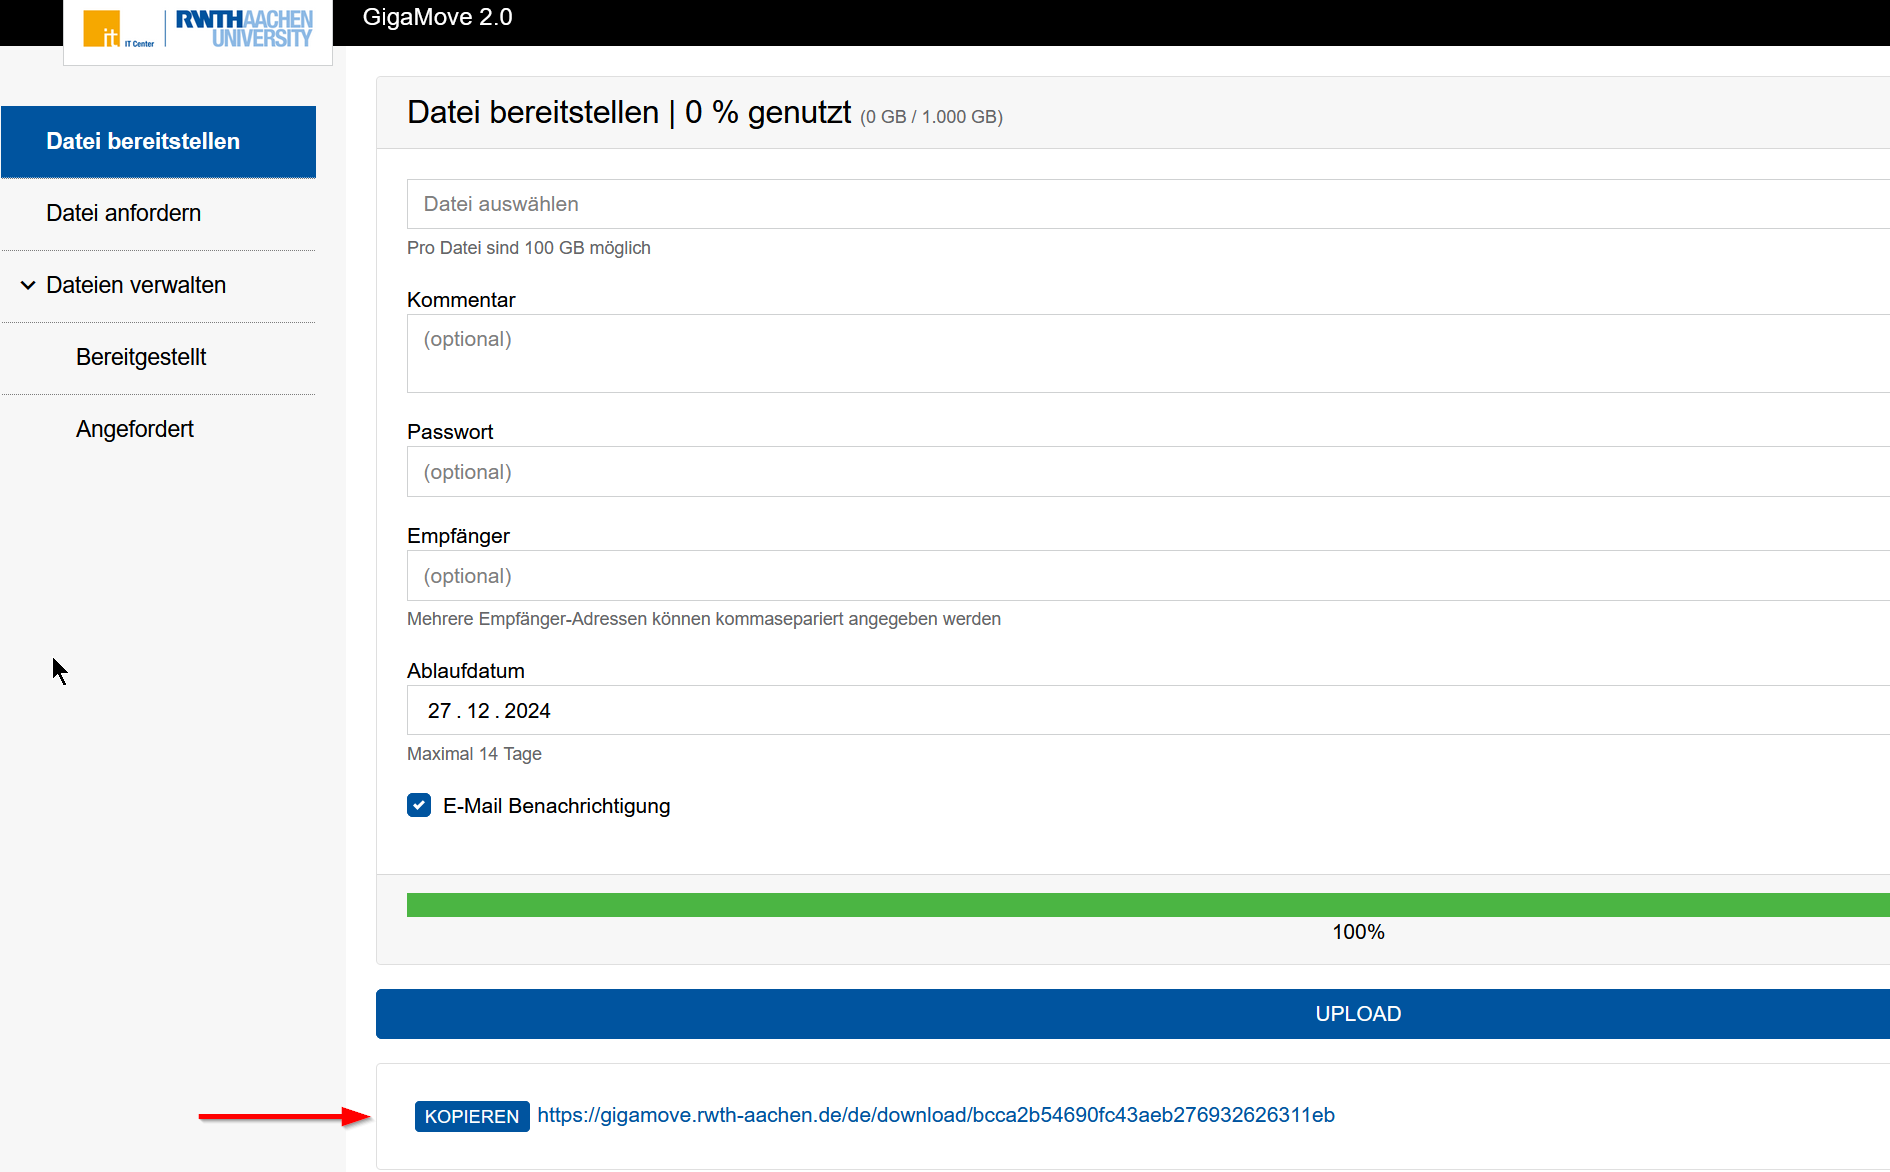Image resolution: width=1890 pixels, height=1172 pixels.
Task: Collapse the Dateien verwalten chevron
Action: tap(28, 286)
